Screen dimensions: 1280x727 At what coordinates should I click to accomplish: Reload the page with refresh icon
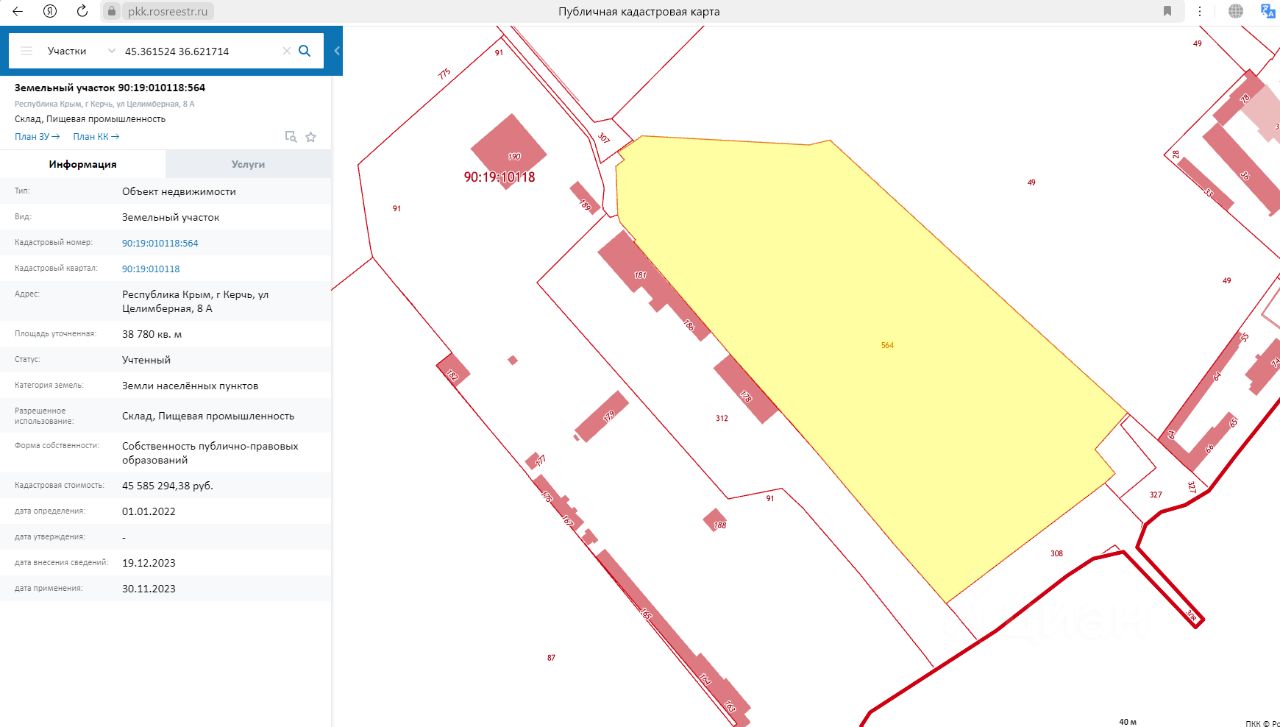[82, 11]
